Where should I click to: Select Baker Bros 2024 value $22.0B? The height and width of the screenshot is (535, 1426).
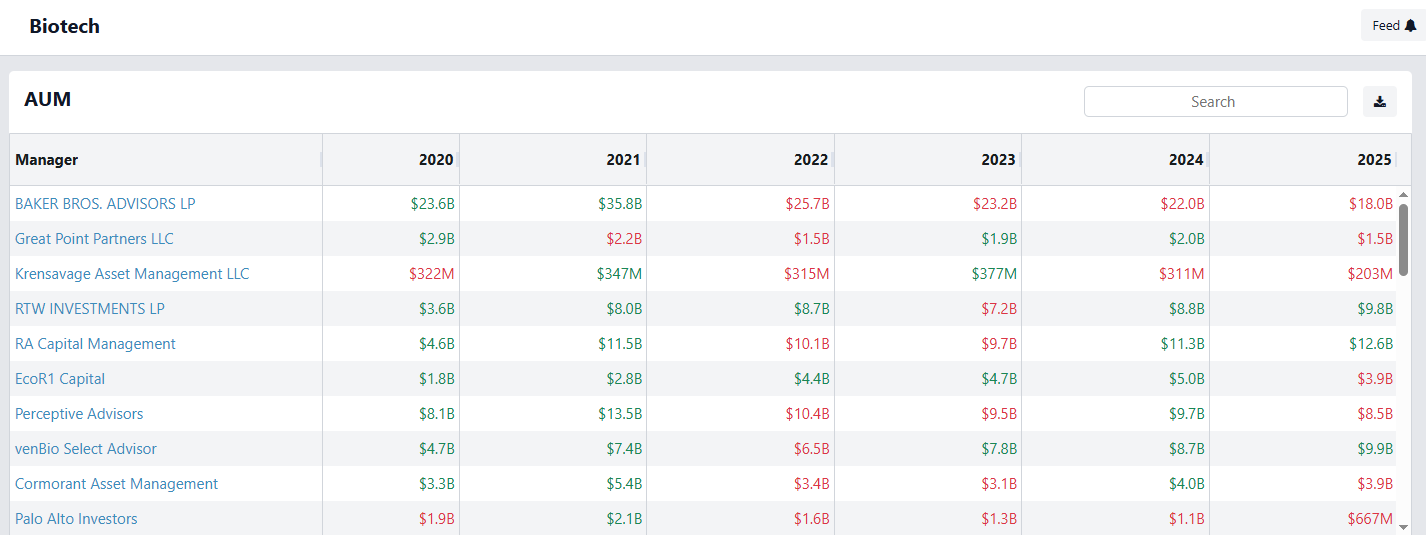coord(1183,203)
